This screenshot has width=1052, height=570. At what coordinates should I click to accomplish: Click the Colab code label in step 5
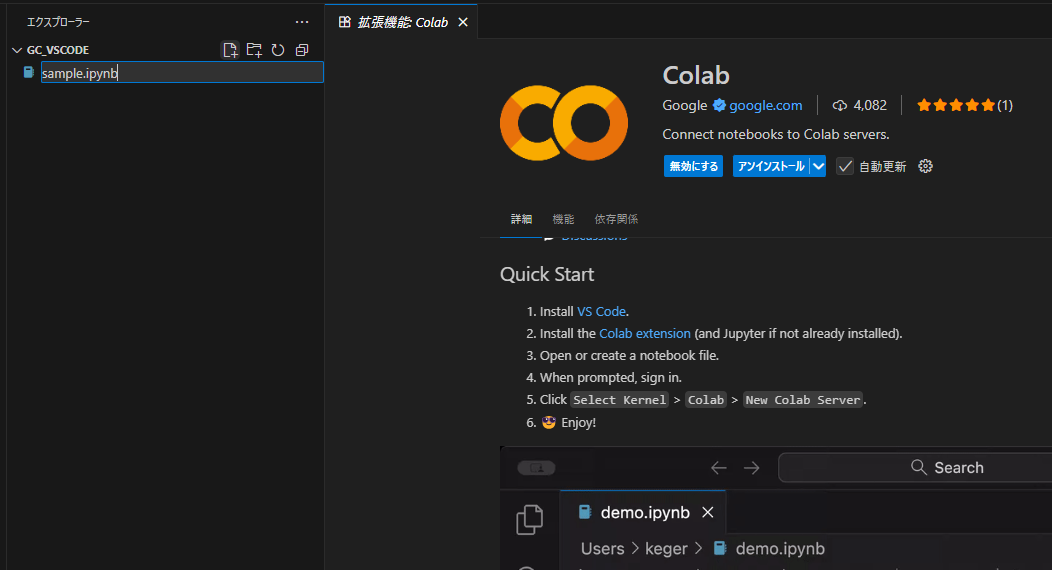706,400
